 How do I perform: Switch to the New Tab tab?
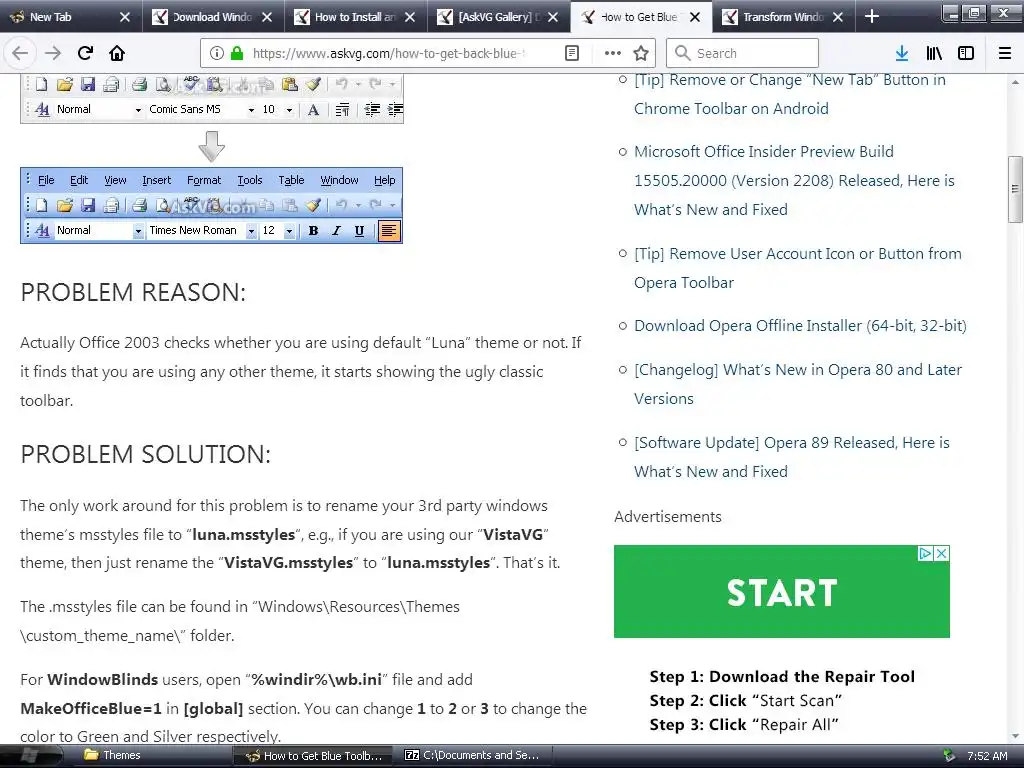[71, 17]
